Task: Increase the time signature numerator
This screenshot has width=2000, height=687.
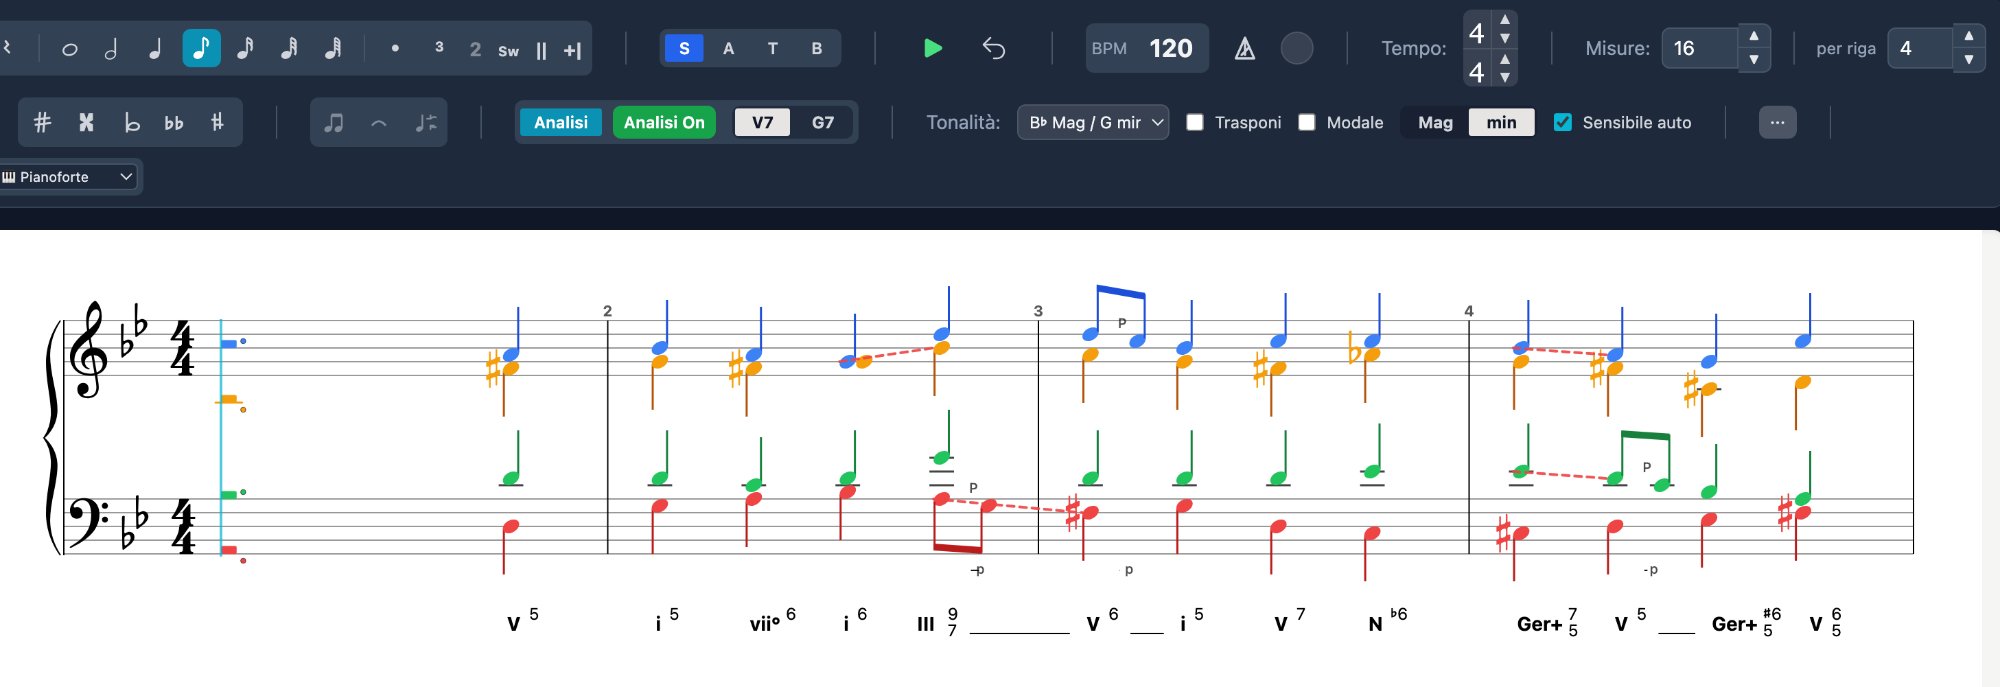Action: pyautogui.click(x=1505, y=20)
